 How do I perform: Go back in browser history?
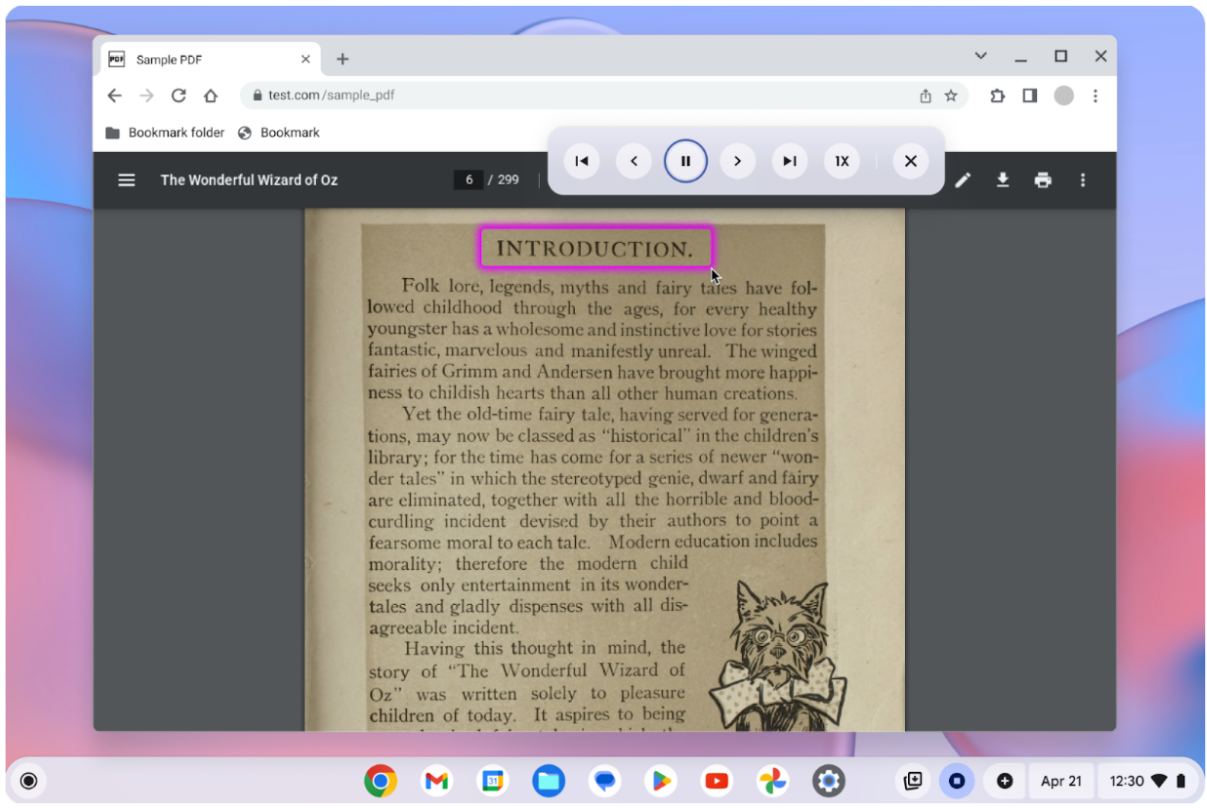[114, 96]
